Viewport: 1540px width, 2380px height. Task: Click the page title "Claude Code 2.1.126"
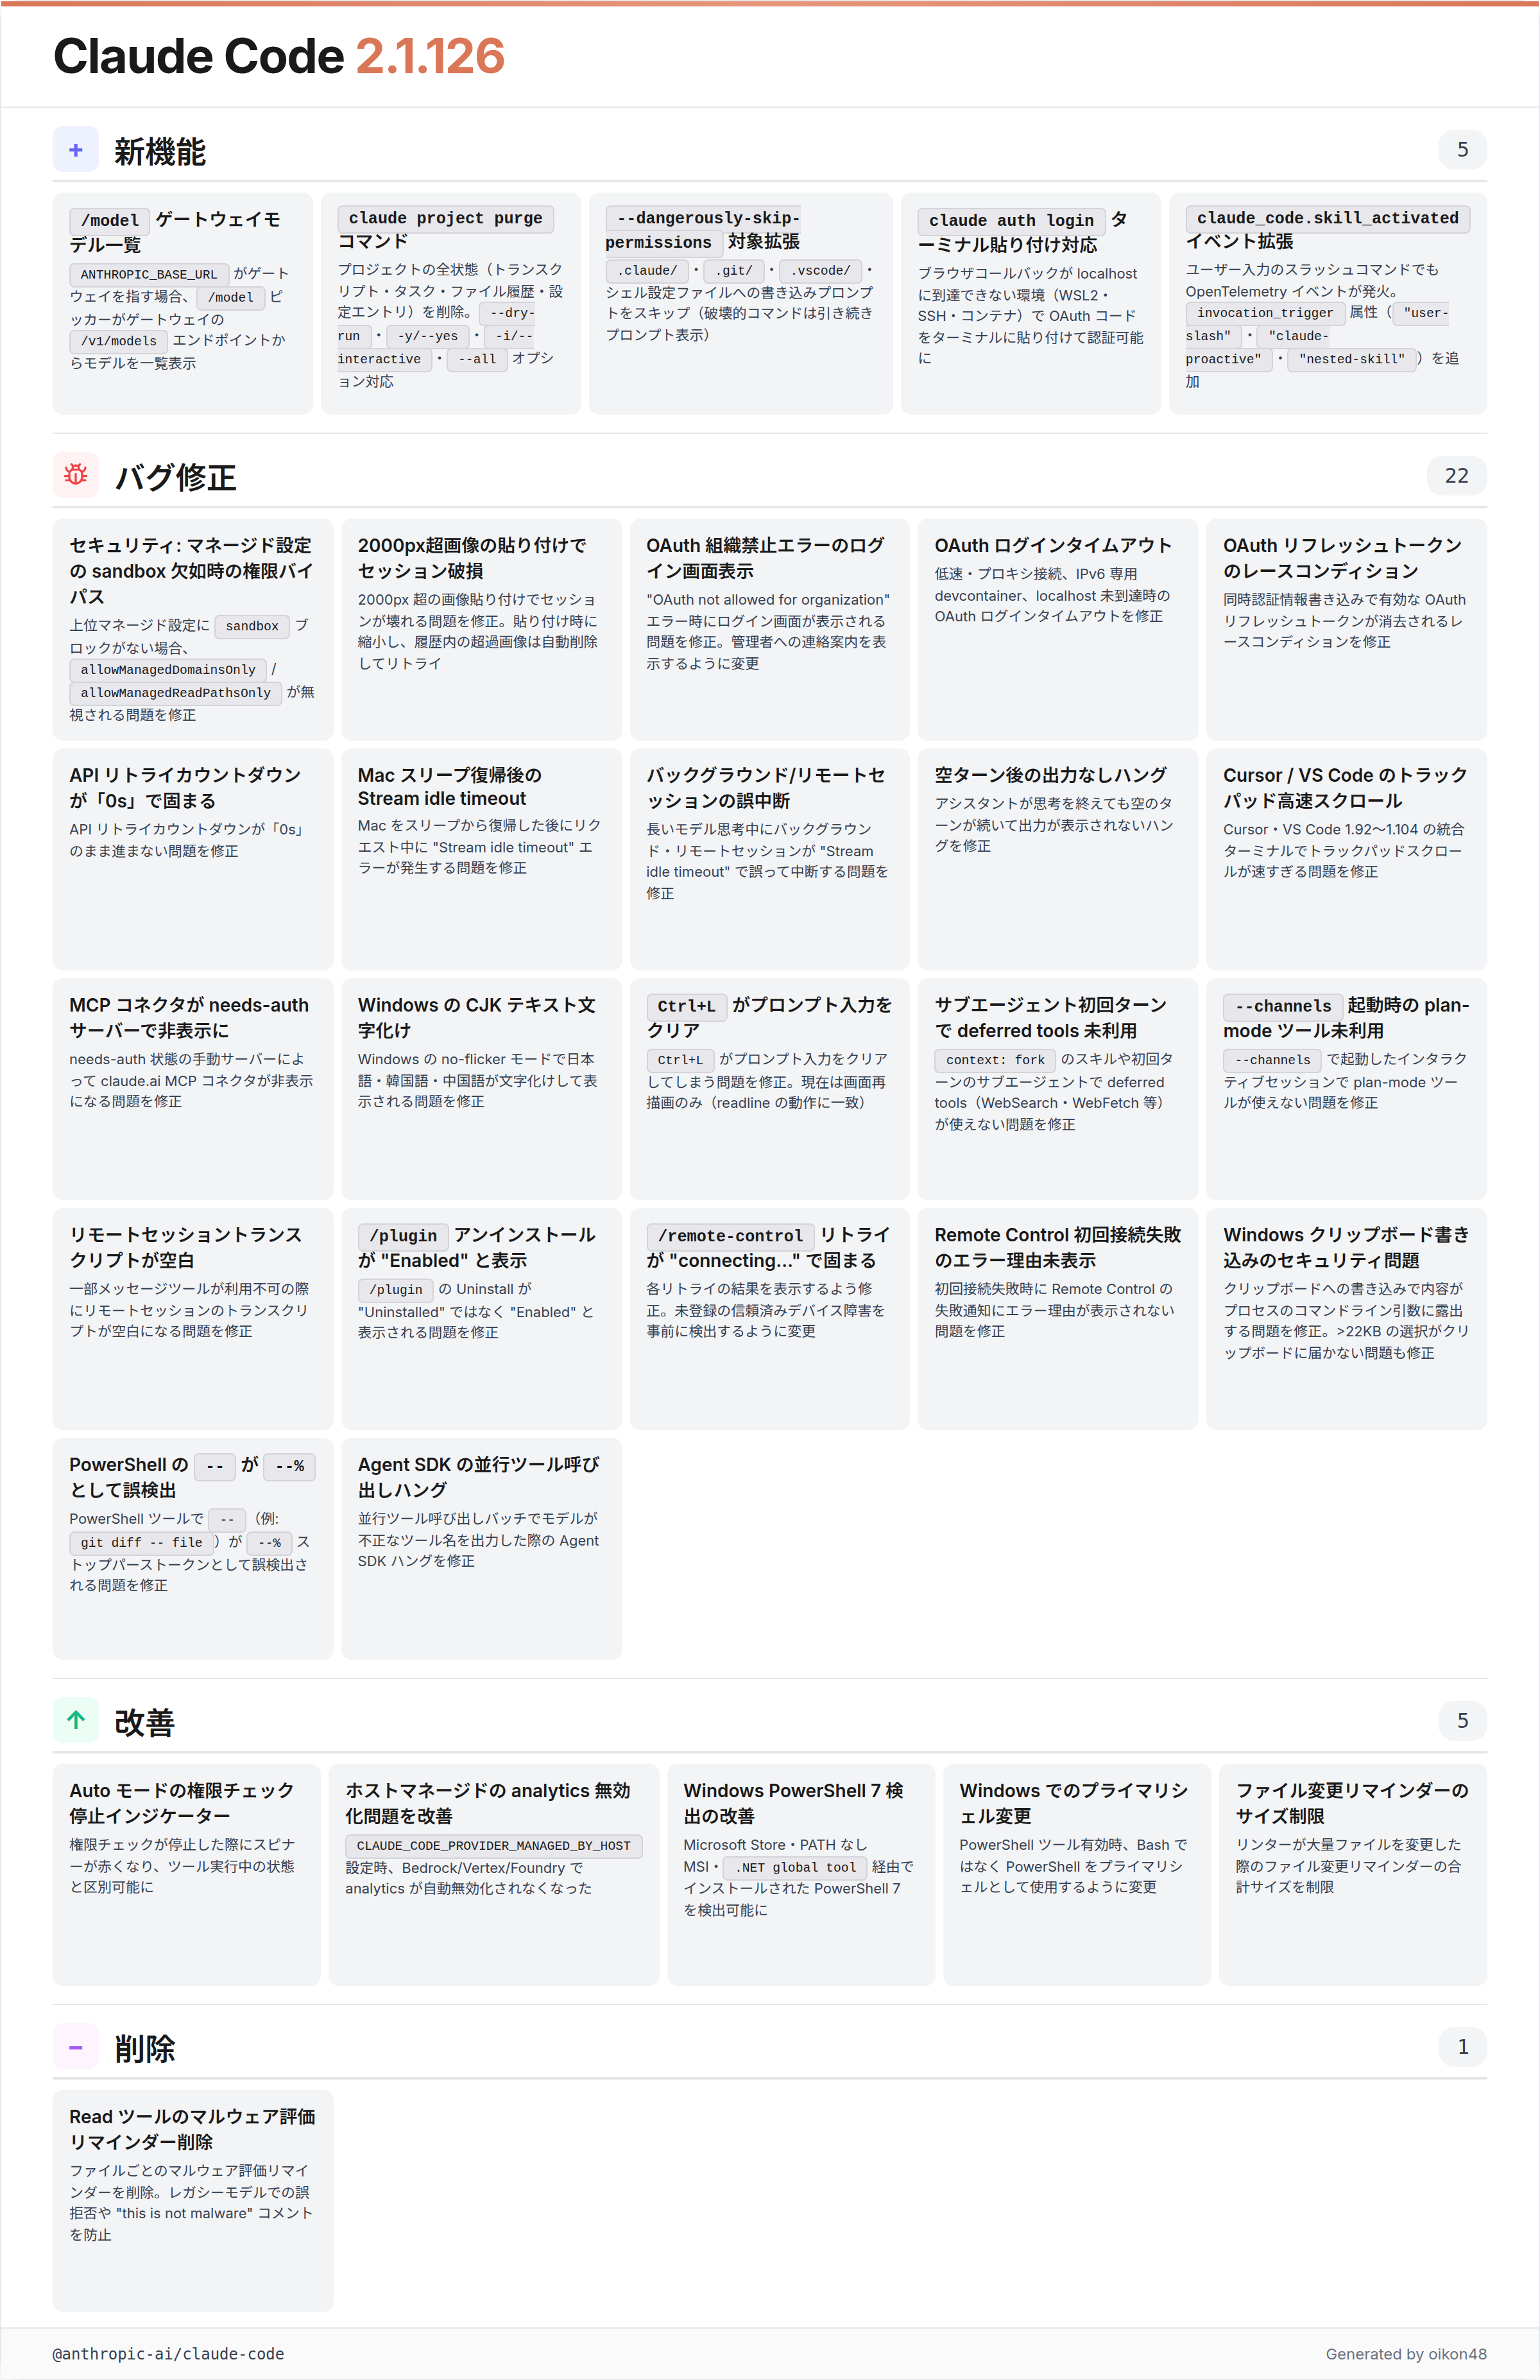click(279, 56)
